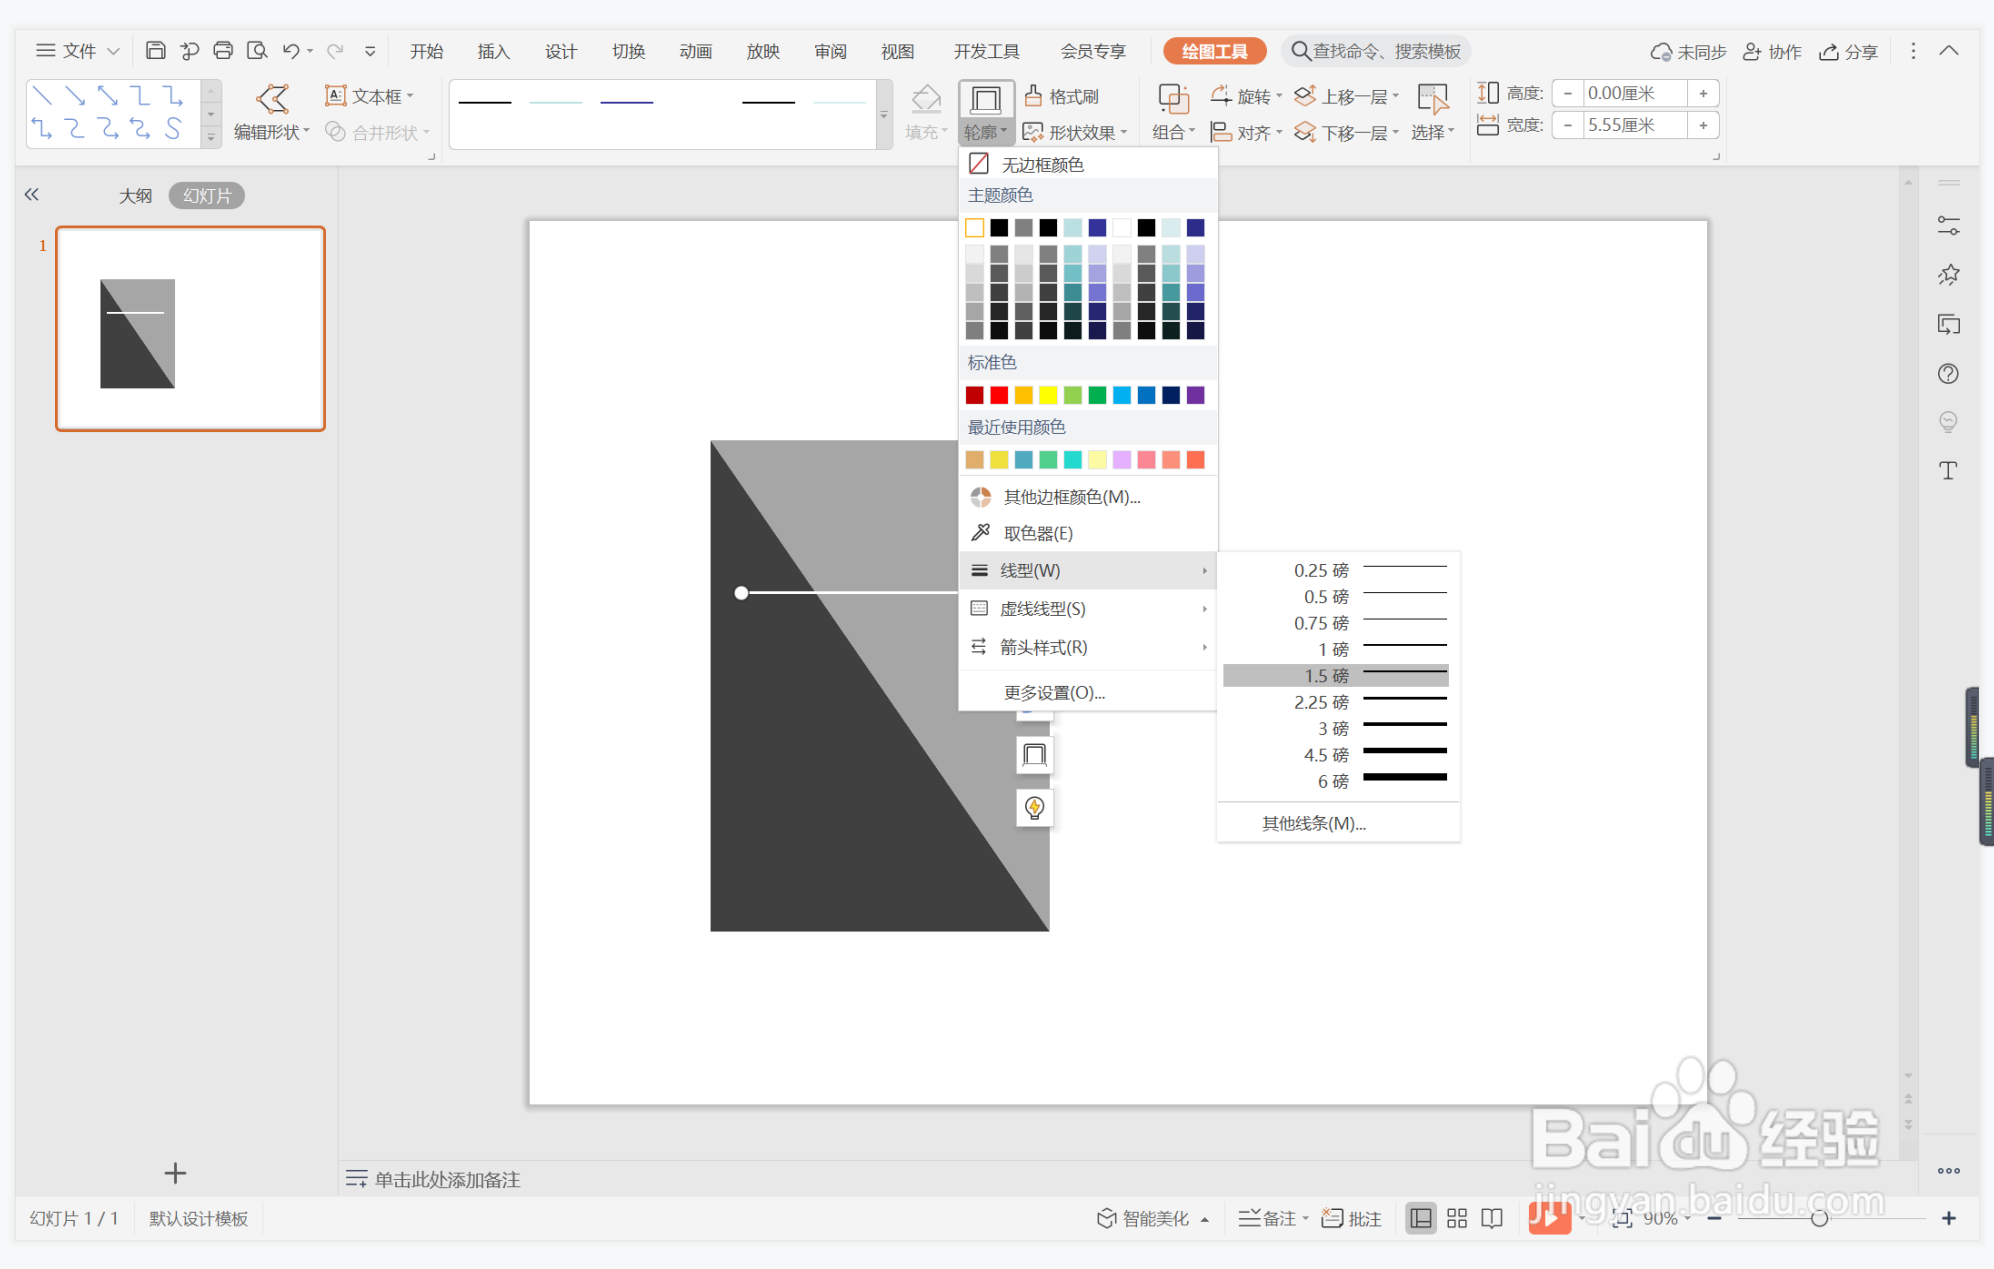Viewport: 1994px width, 1269px height.
Task: Toggle comments via 批注
Action: tap(1351, 1218)
